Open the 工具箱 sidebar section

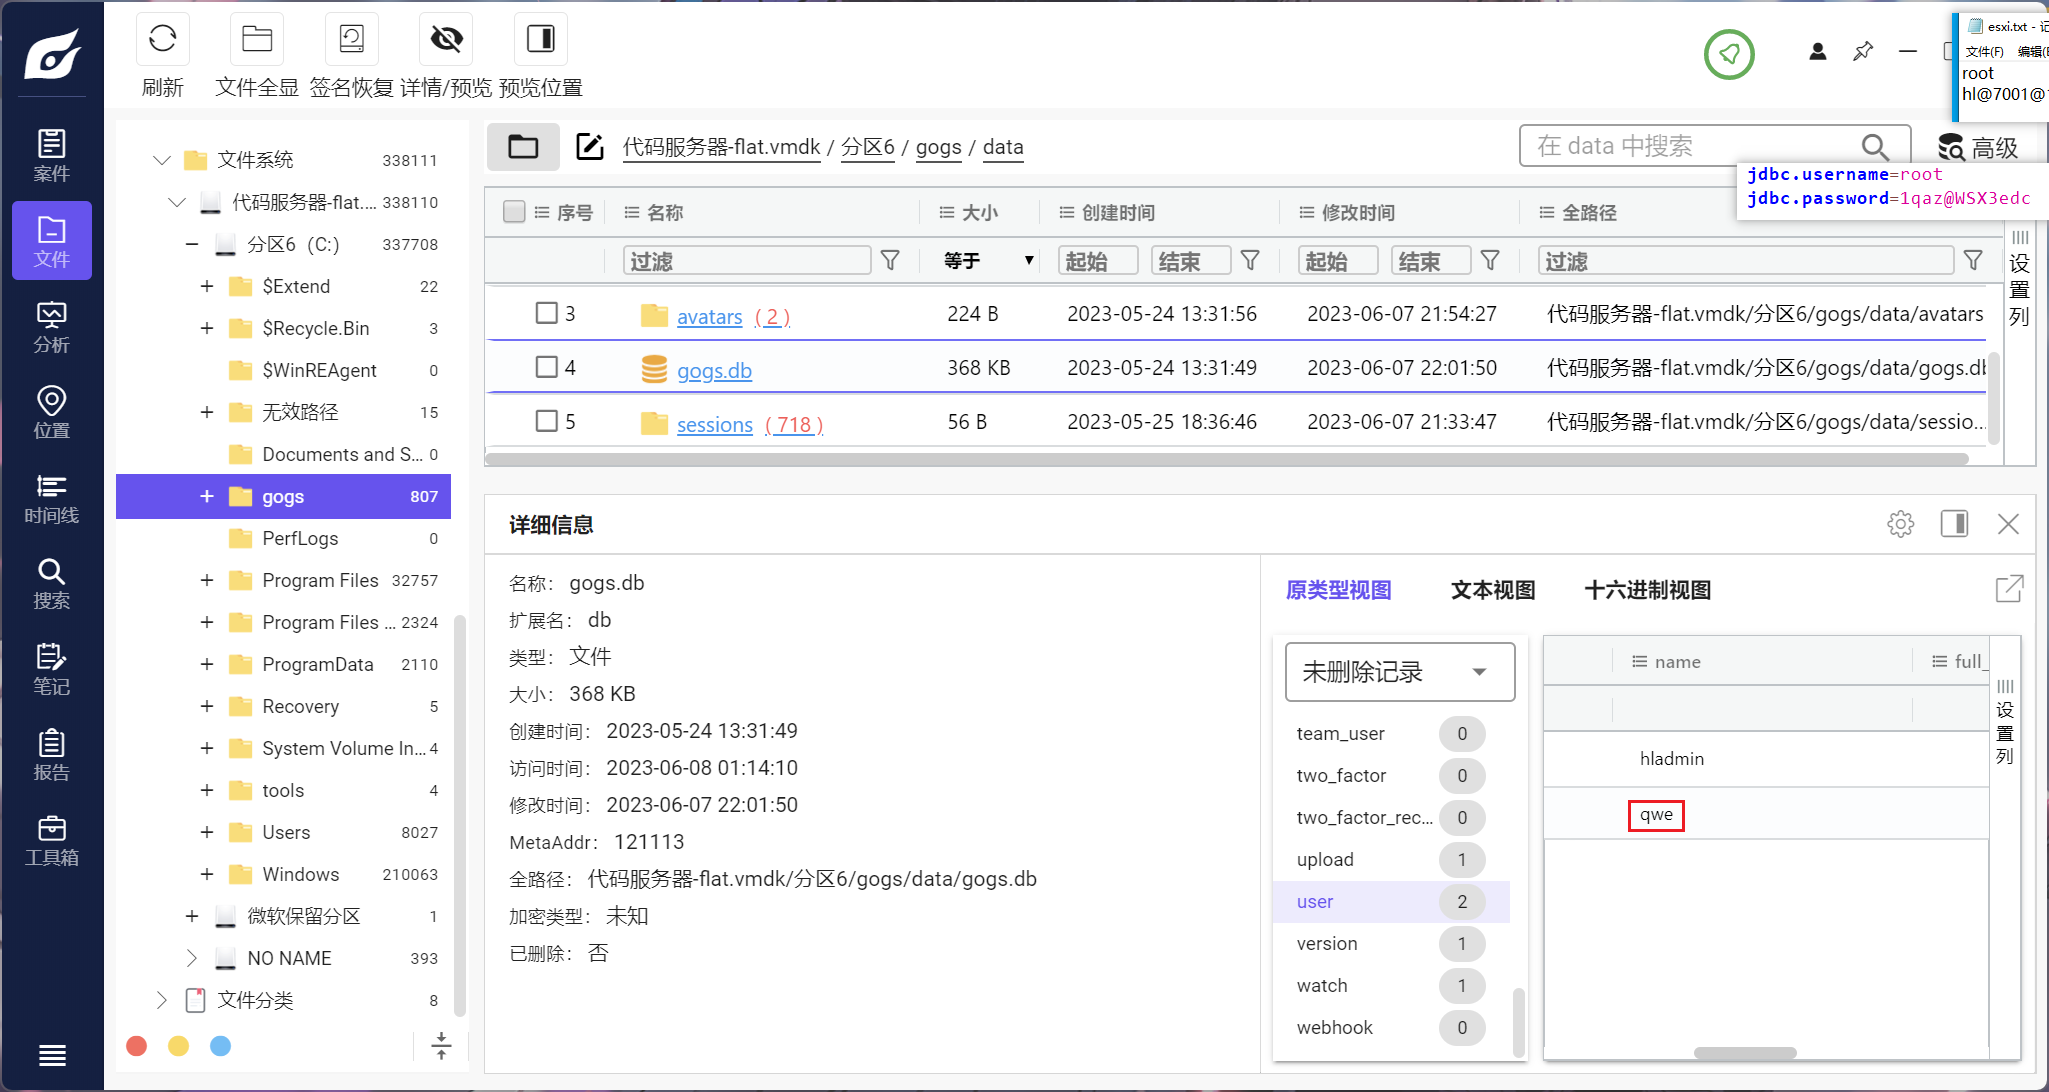52,839
